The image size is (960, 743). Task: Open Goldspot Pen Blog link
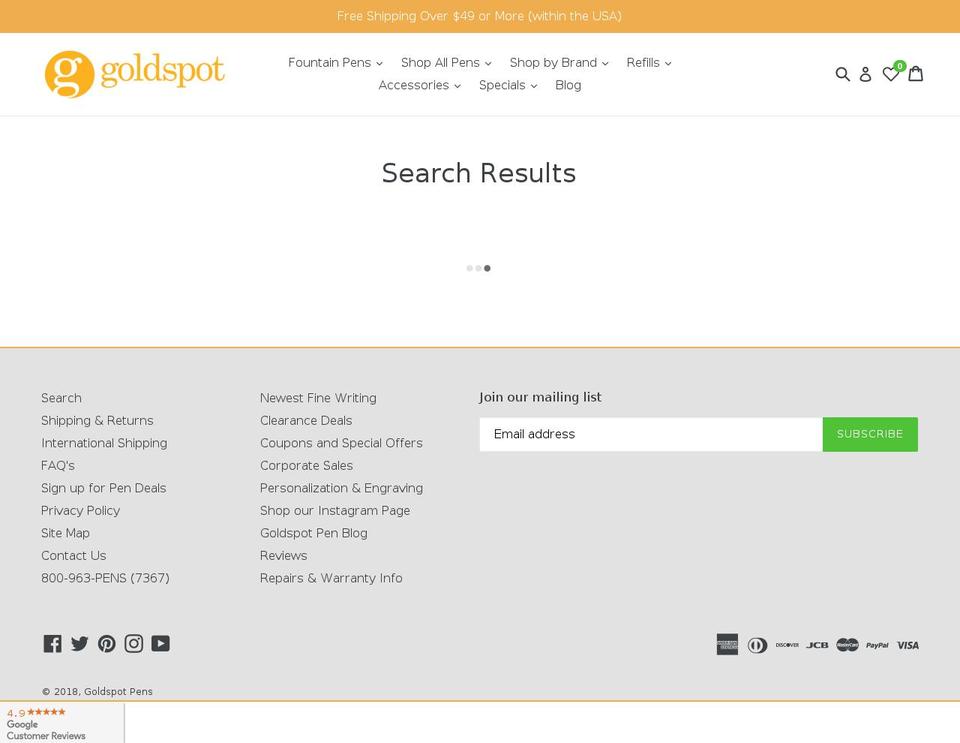pos(313,533)
